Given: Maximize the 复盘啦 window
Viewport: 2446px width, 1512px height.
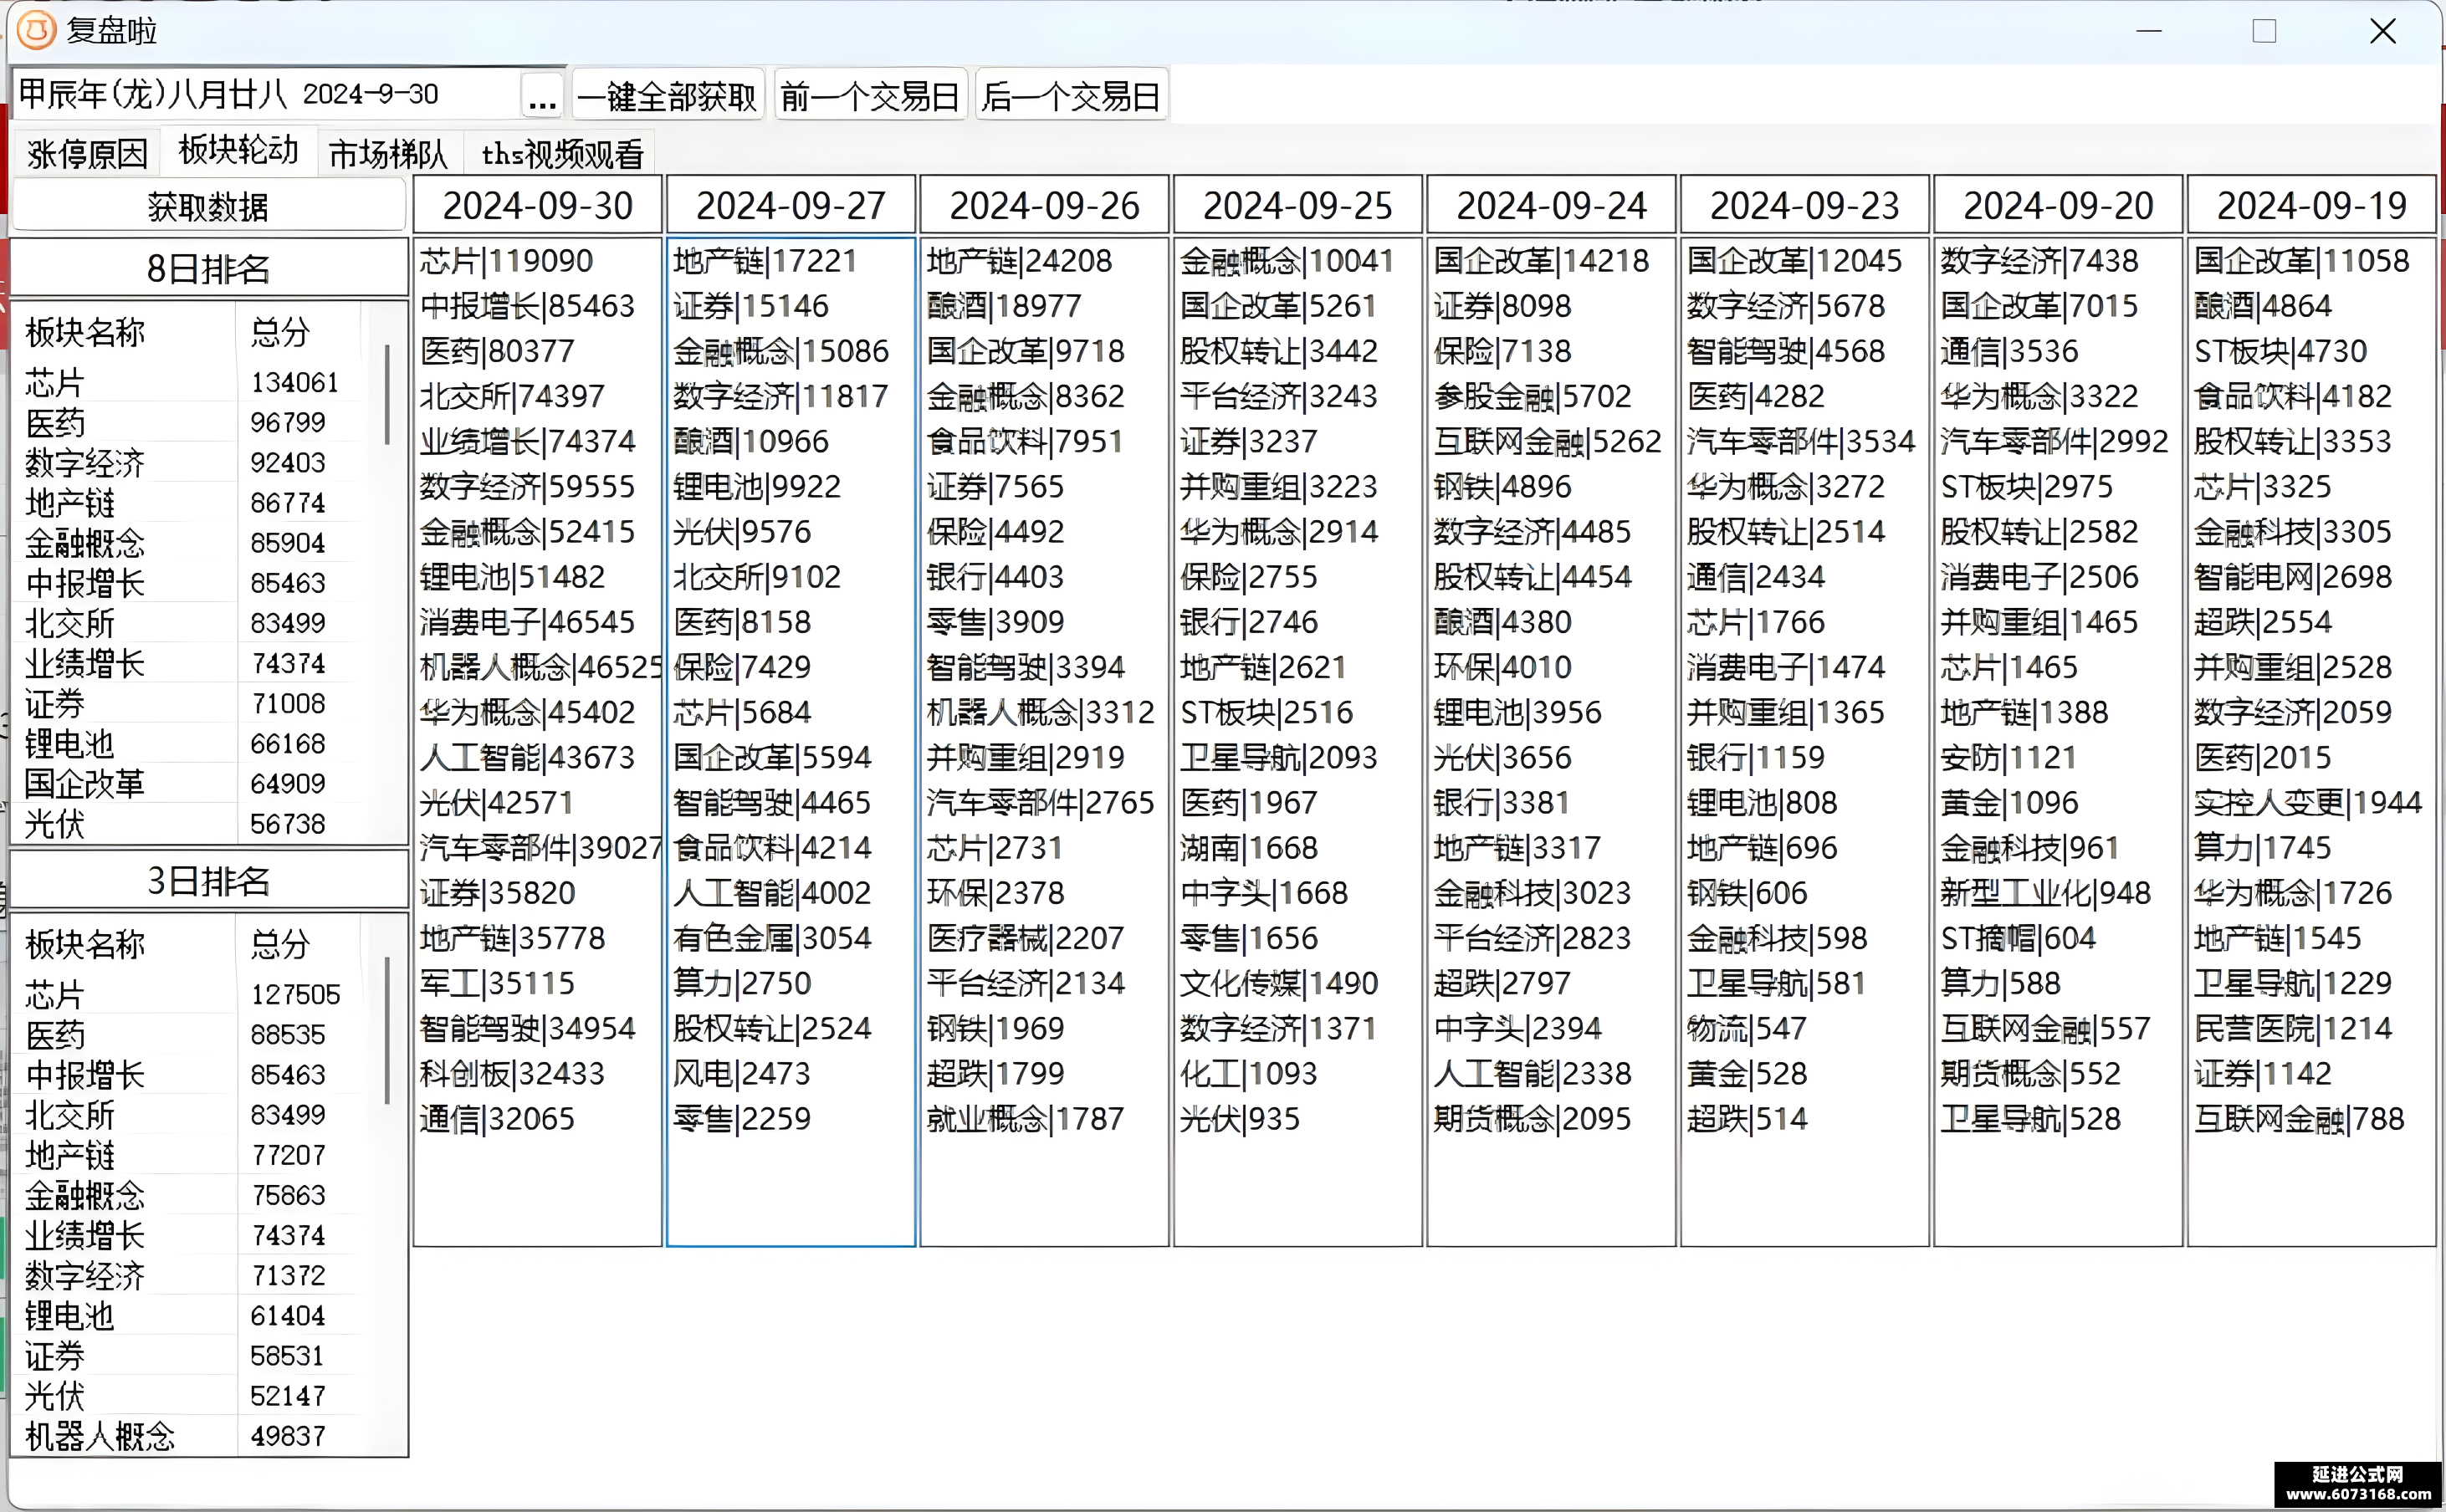Looking at the screenshot, I should click(x=2265, y=31).
